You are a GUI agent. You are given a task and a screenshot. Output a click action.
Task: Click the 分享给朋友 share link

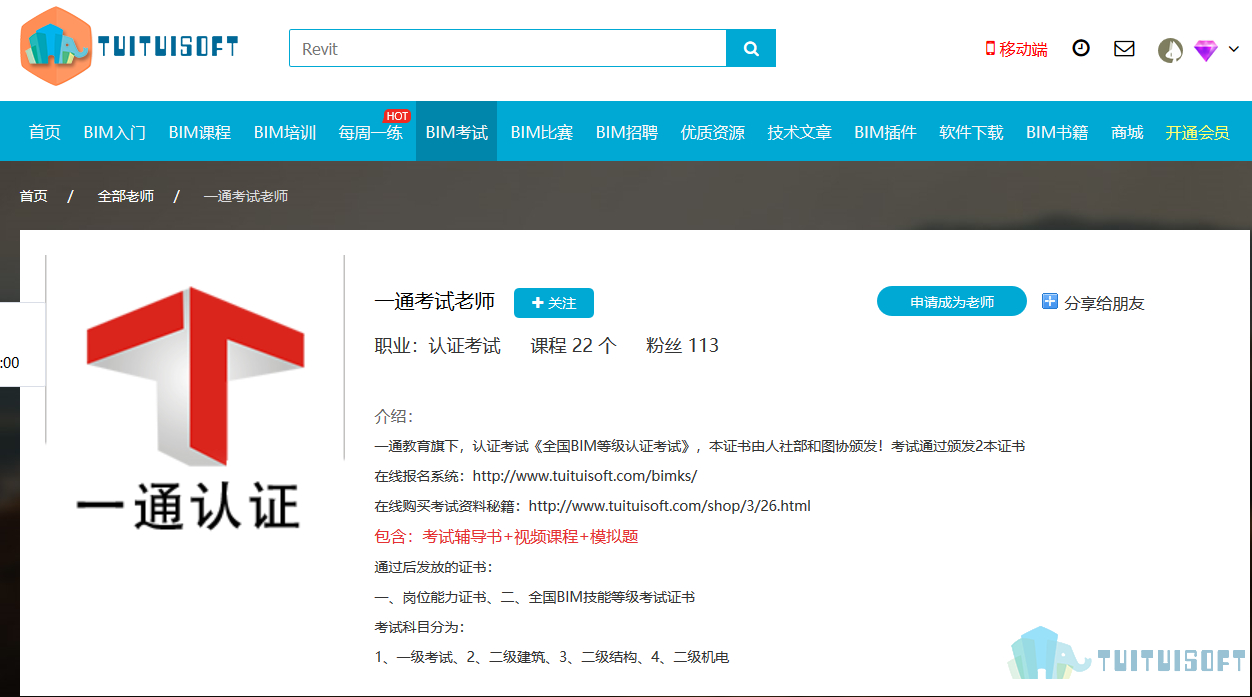(x=1104, y=303)
